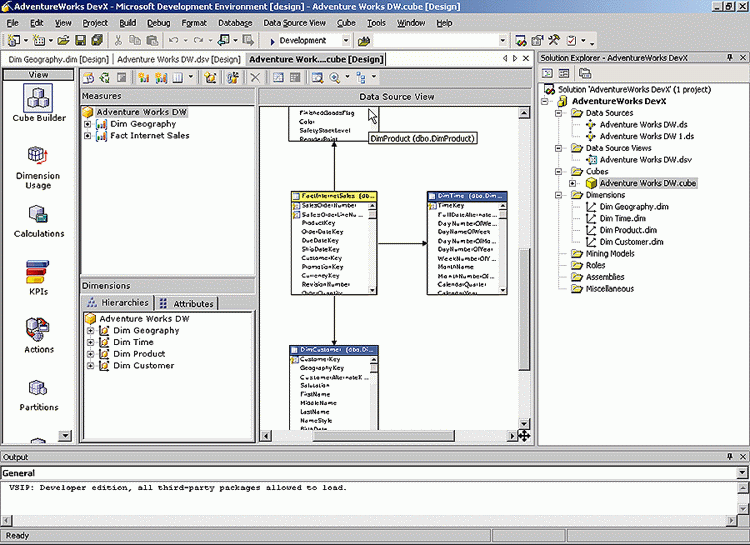
Task: Click the pan cross-arrow icon in diagram corner
Action: pos(524,436)
